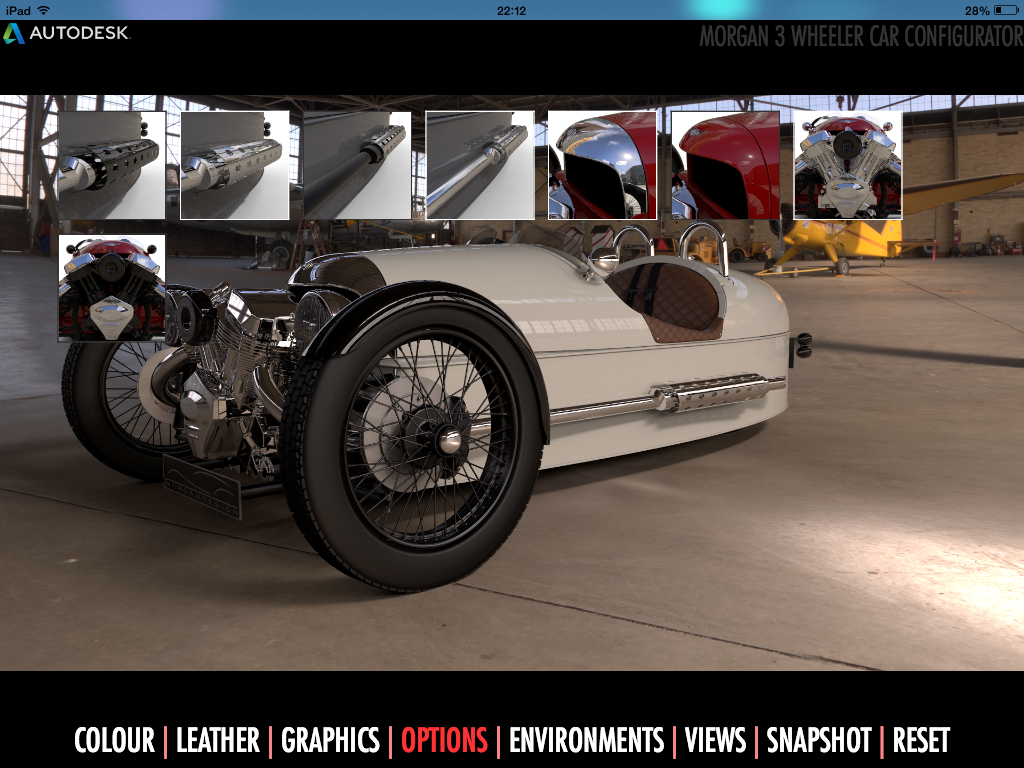Open the Graphics menu
Viewport: 1024px width, 768px height.
tap(330, 741)
